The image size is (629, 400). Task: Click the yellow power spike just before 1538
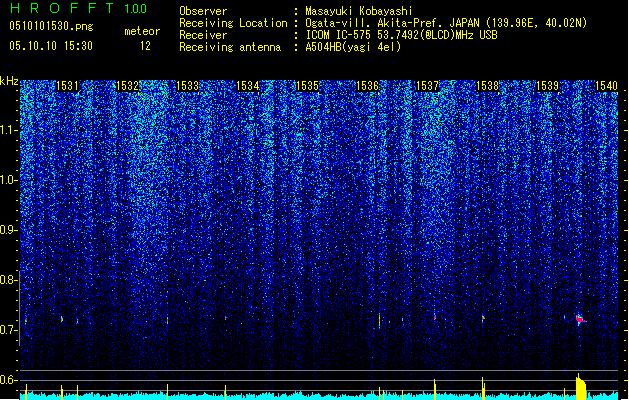tap(483, 388)
